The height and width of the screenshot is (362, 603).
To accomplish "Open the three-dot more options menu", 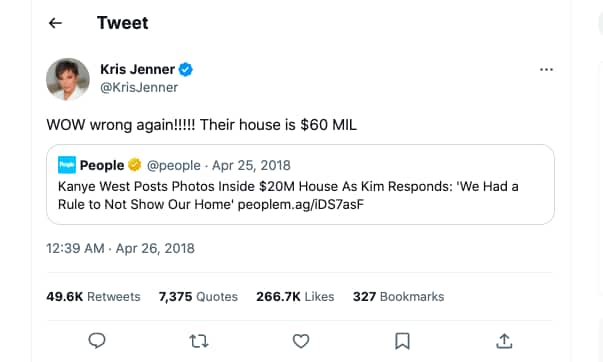I will (546, 70).
